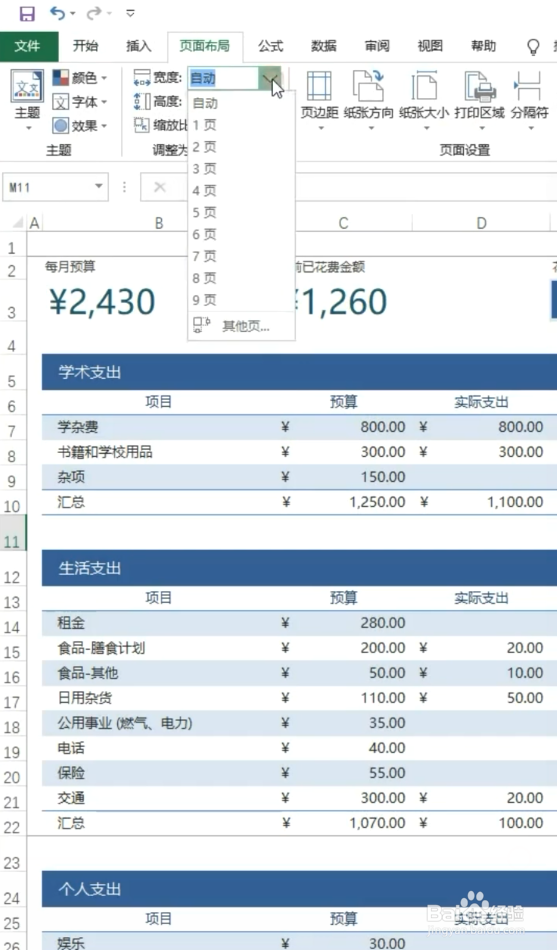Choose 7 页 in the width list
The image size is (557, 950).
pos(241,256)
